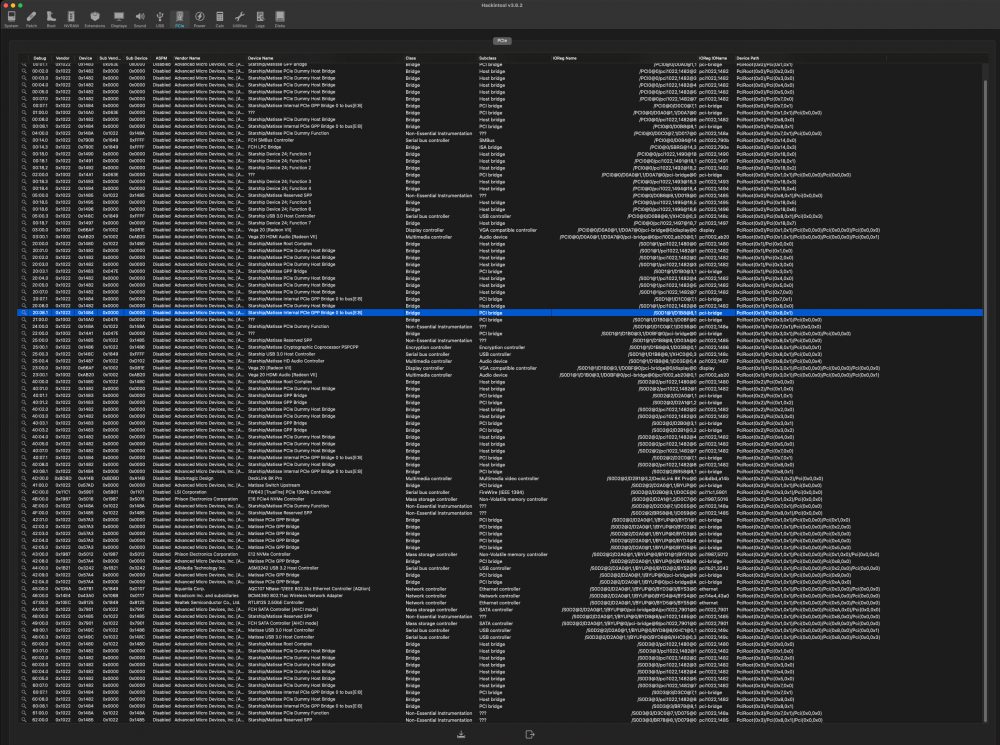Sort by the Subclass column header
This screenshot has height=745, width=1000.
click(x=514, y=58)
